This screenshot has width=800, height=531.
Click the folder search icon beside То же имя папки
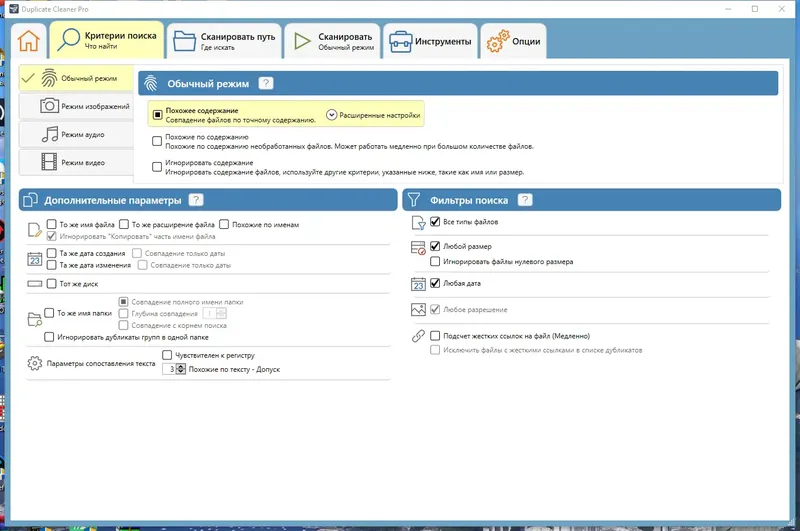coord(34,319)
